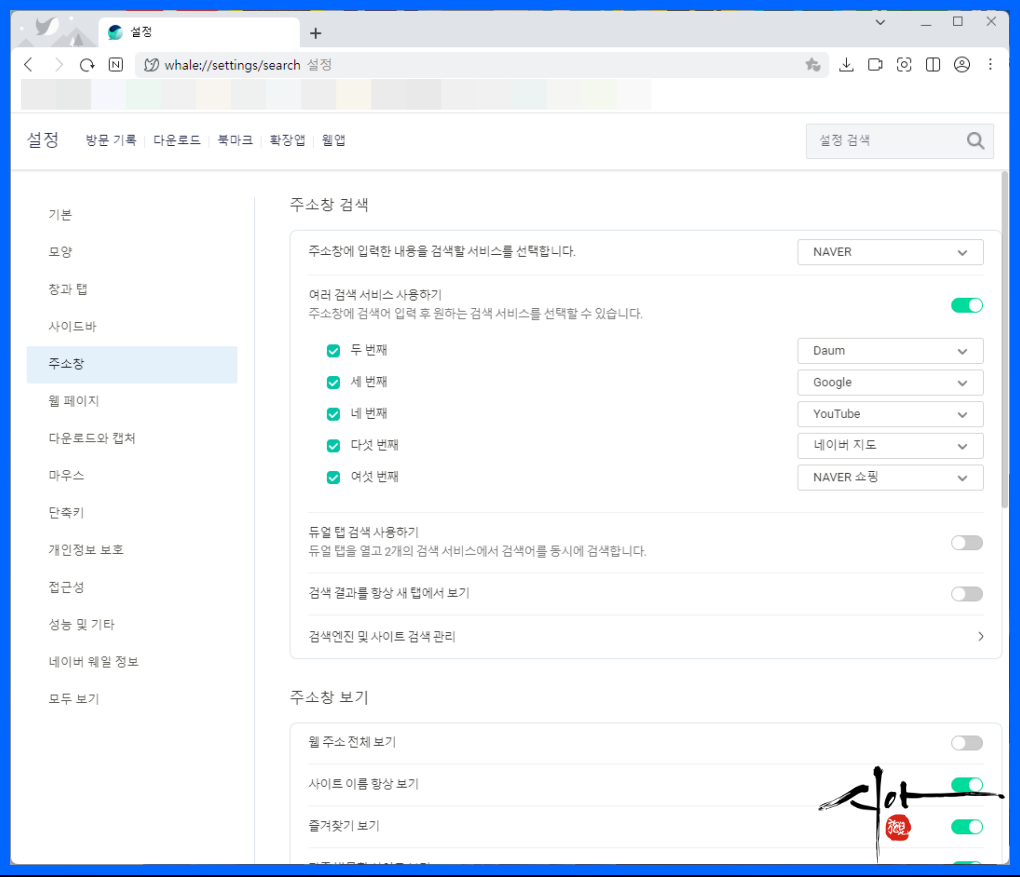This screenshot has height=877, width=1020.
Task: Open the user profile icon
Action: coord(961,64)
